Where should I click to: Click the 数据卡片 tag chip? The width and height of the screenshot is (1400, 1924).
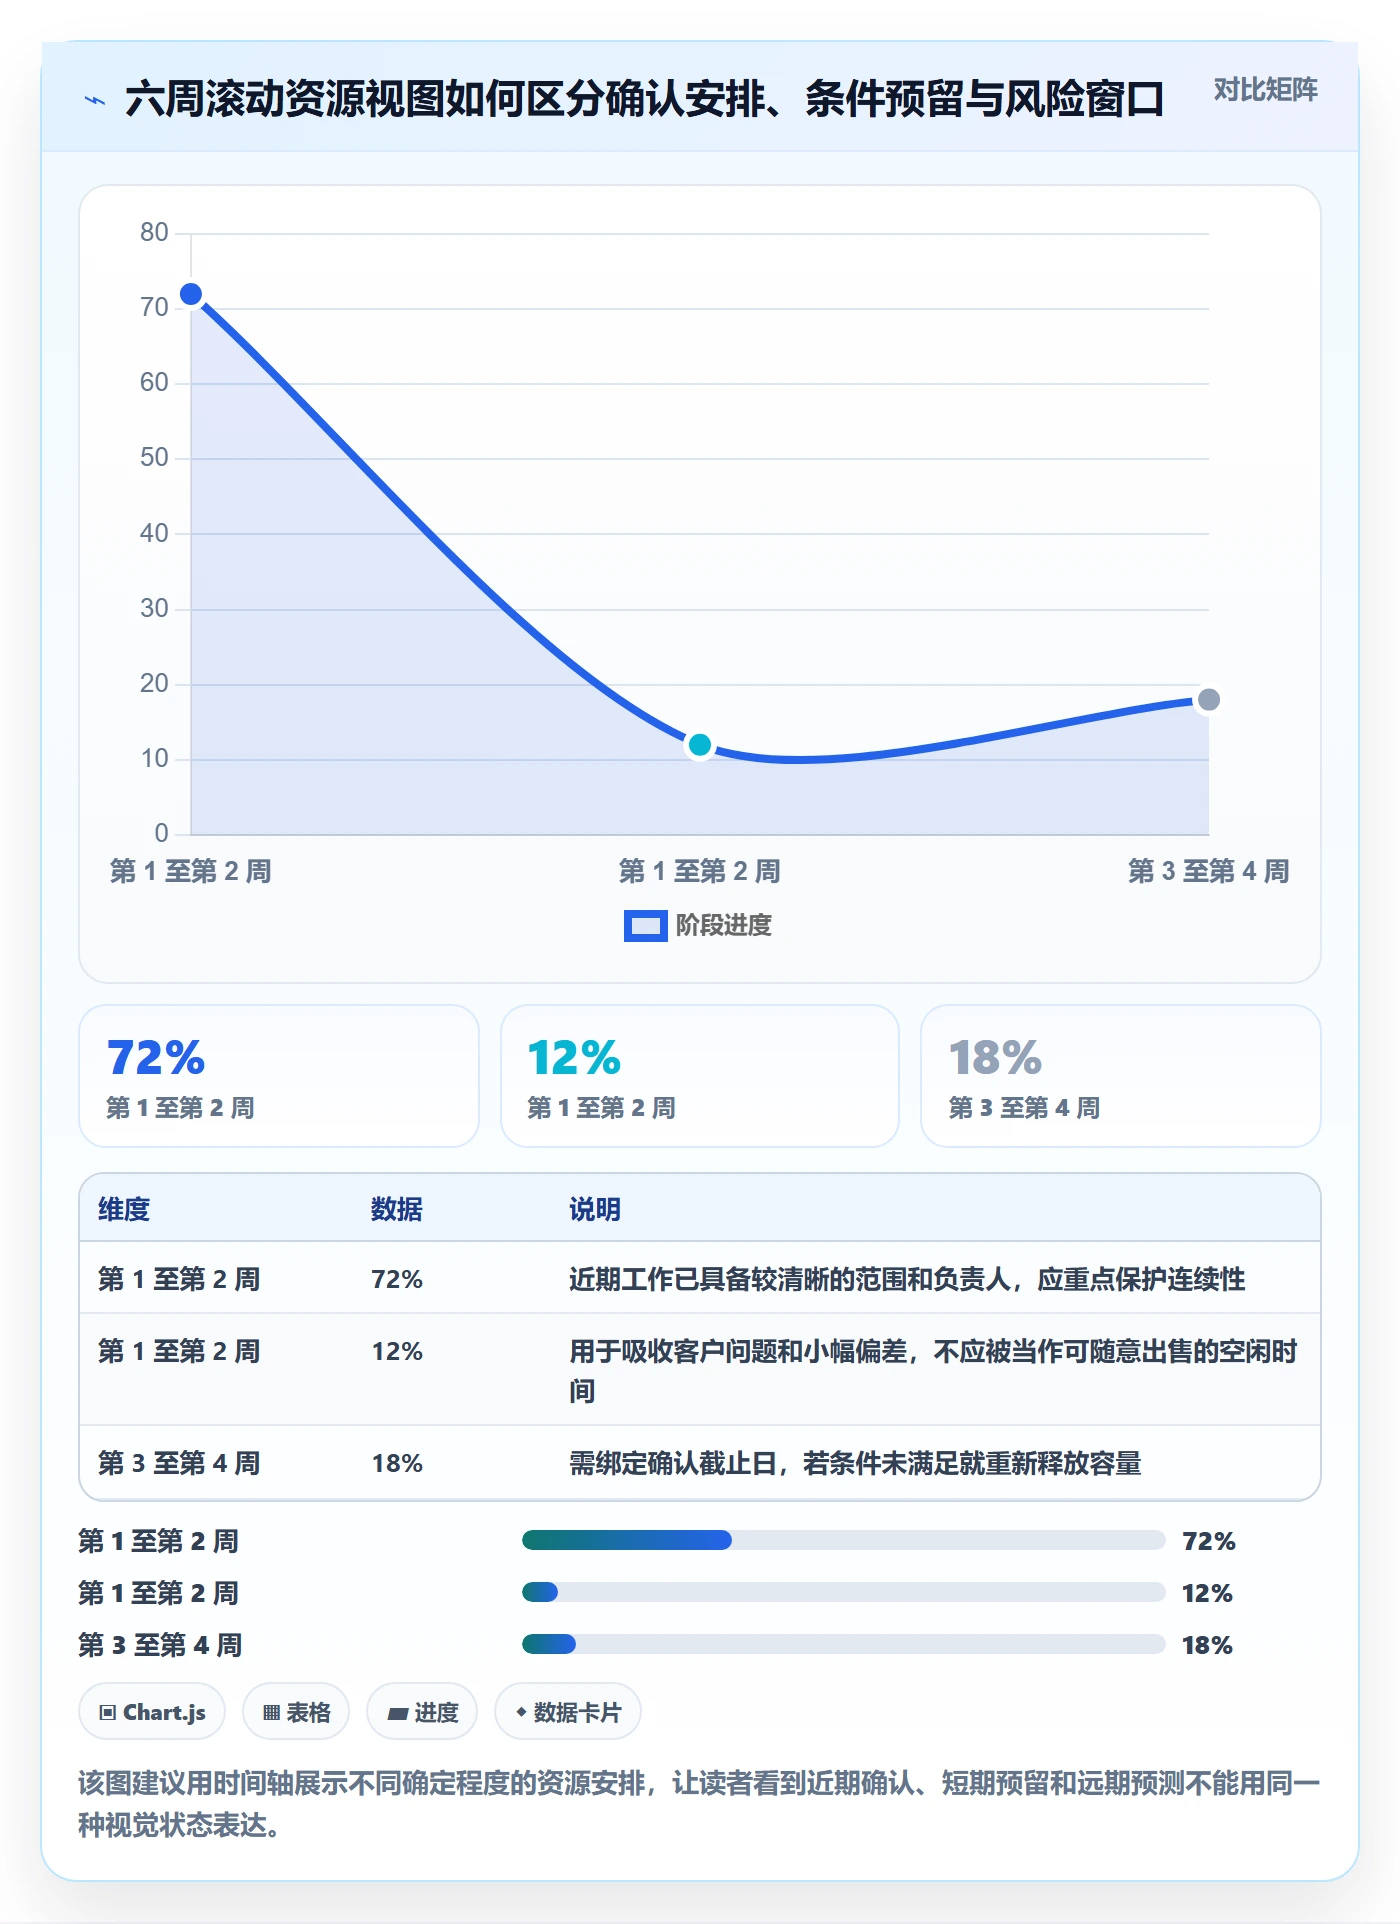click(568, 1712)
